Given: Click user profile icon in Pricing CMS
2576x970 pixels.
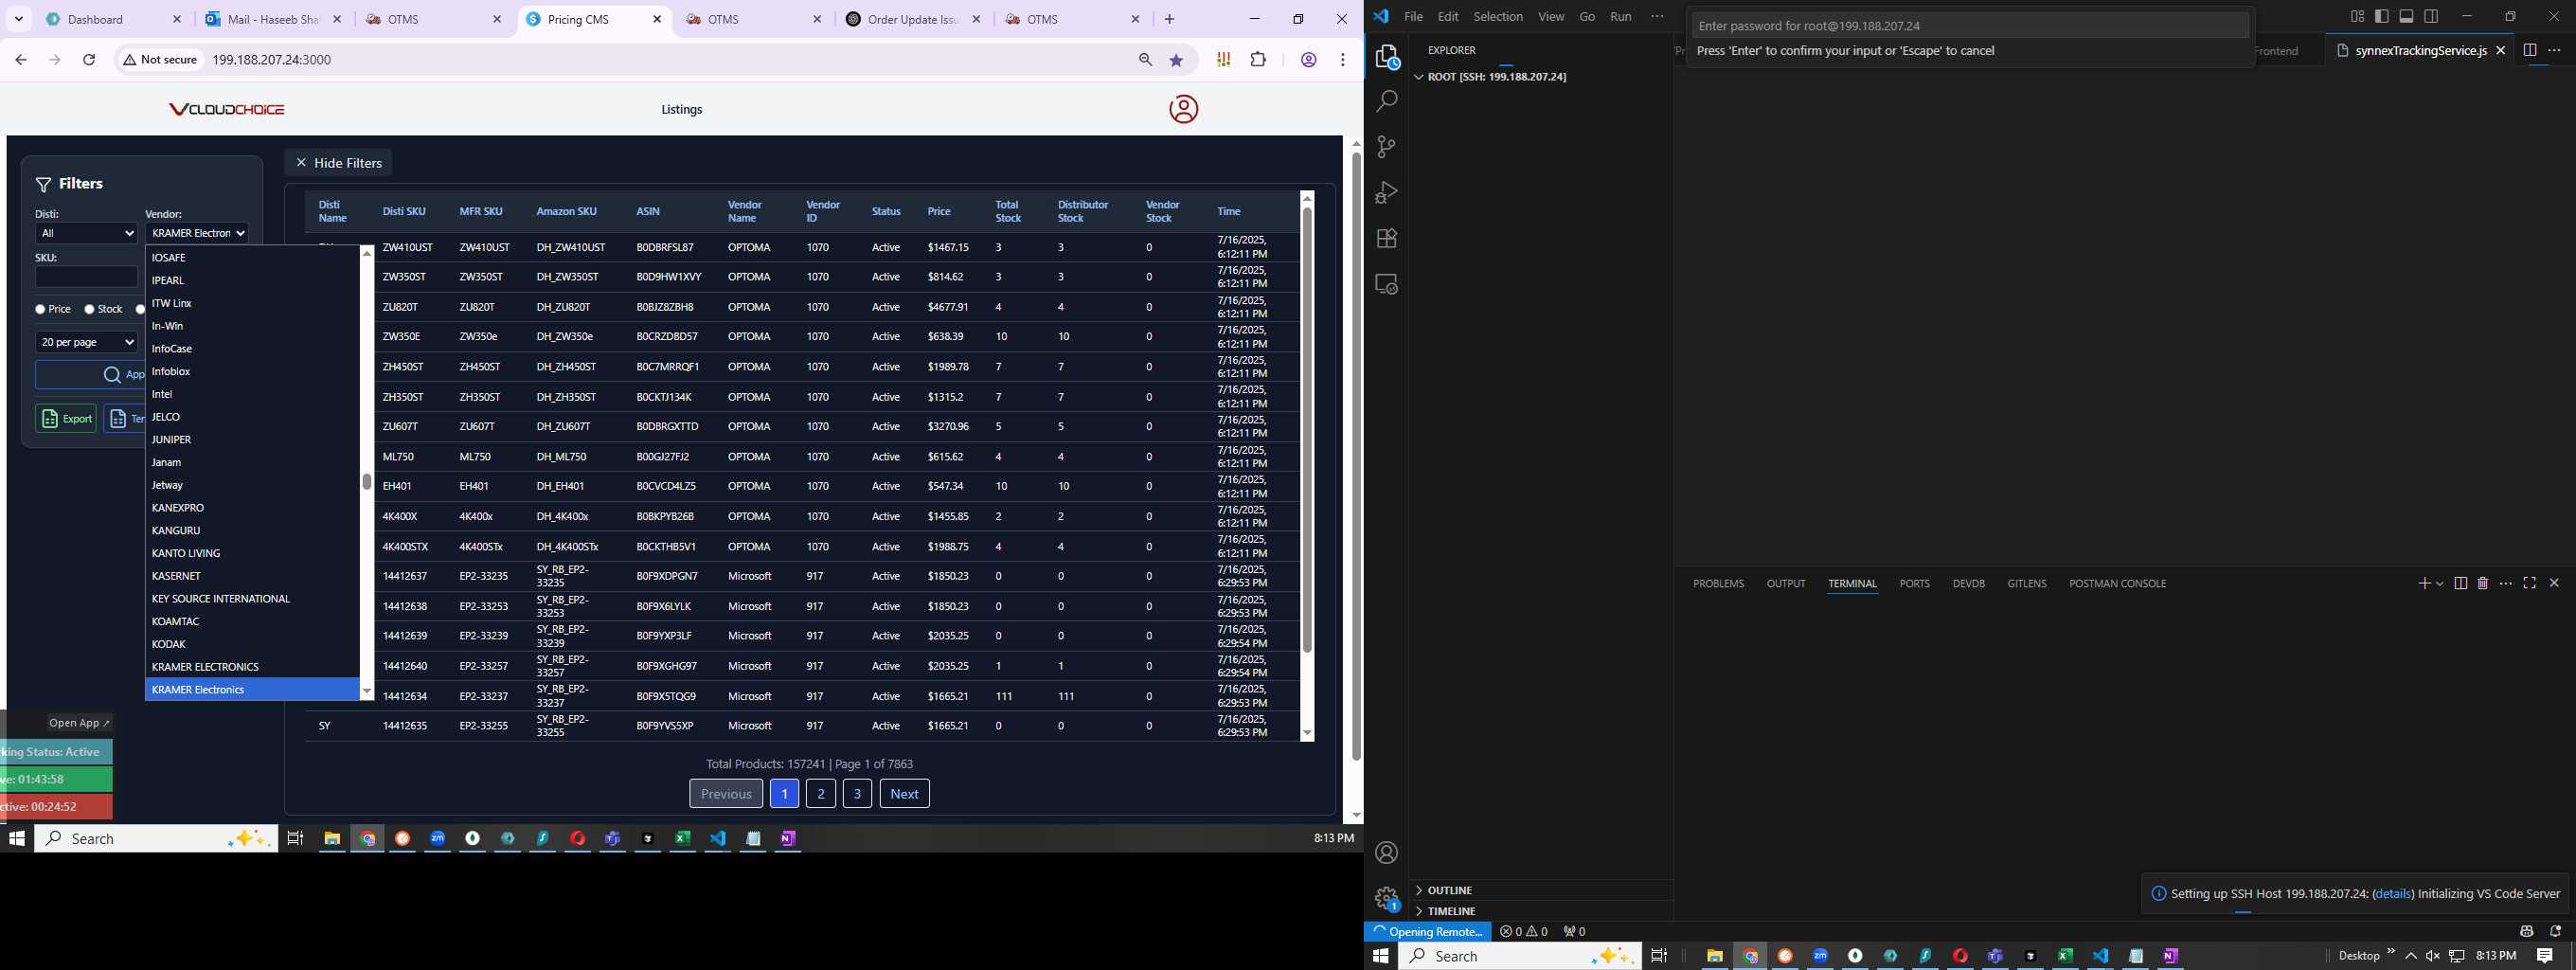Looking at the screenshot, I should pyautogui.click(x=1183, y=109).
